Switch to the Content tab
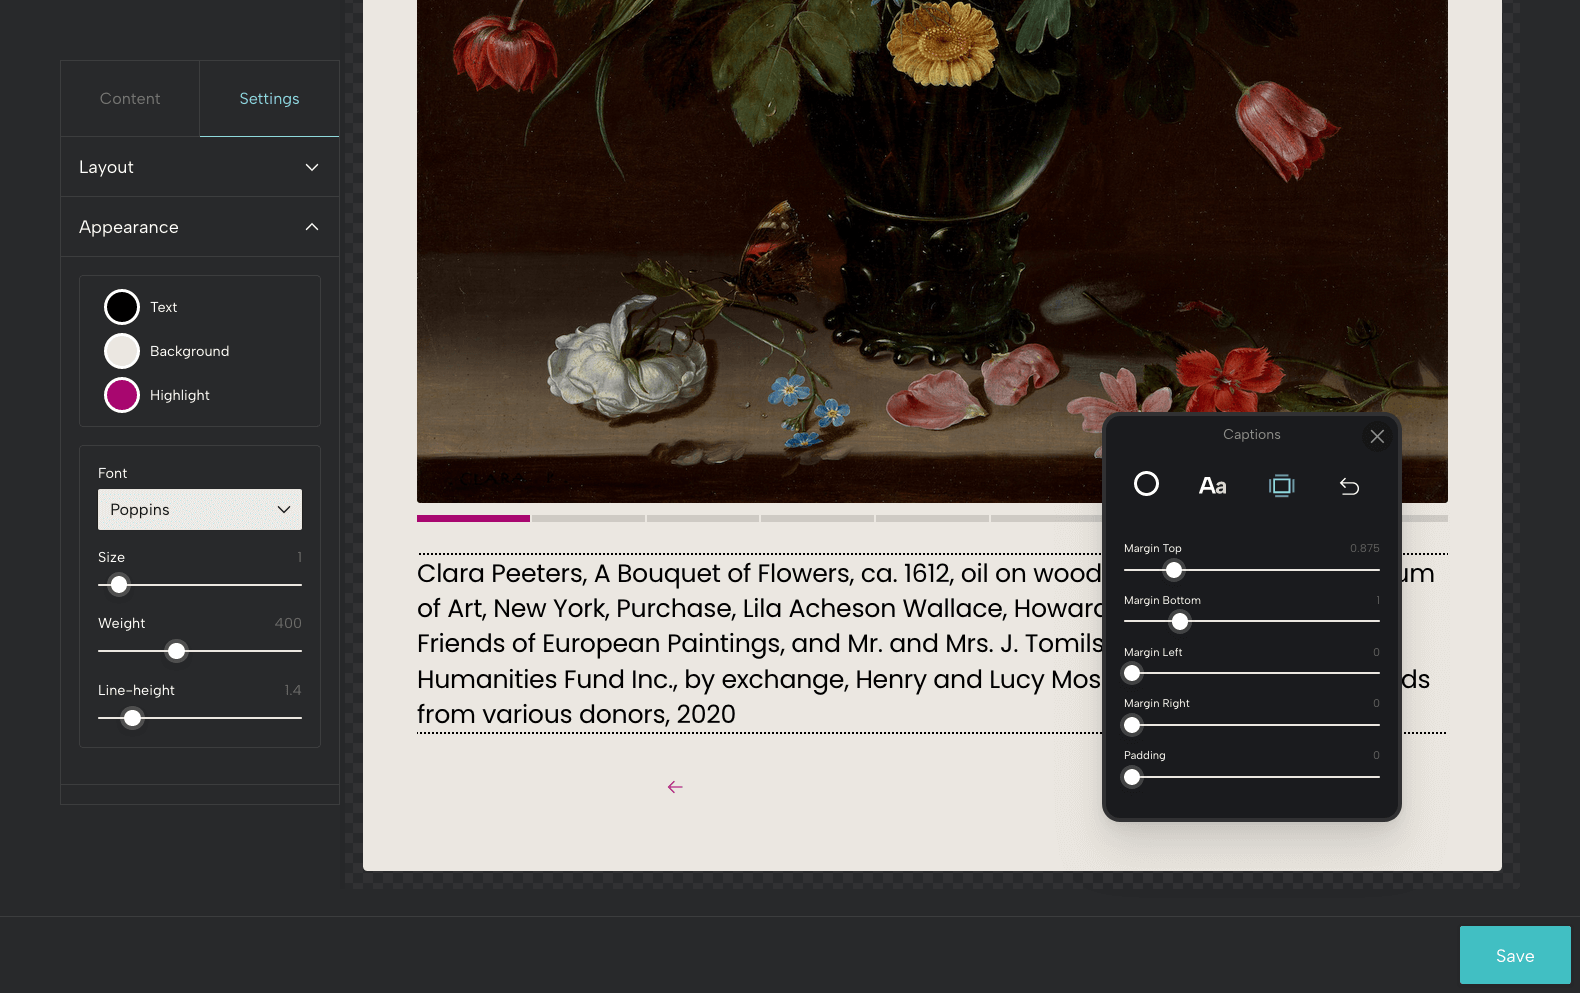 click(x=130, y=99)
